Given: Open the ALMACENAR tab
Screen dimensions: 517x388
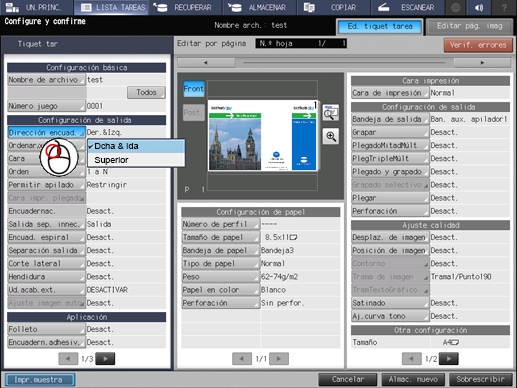Looking at the screenshot, I should coord(260,7).
